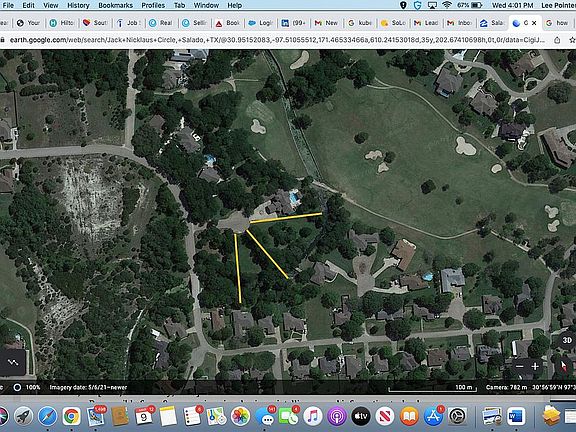576x432 pixels.
Task: Switch to the Southwest tab
Action: point(95,23)
